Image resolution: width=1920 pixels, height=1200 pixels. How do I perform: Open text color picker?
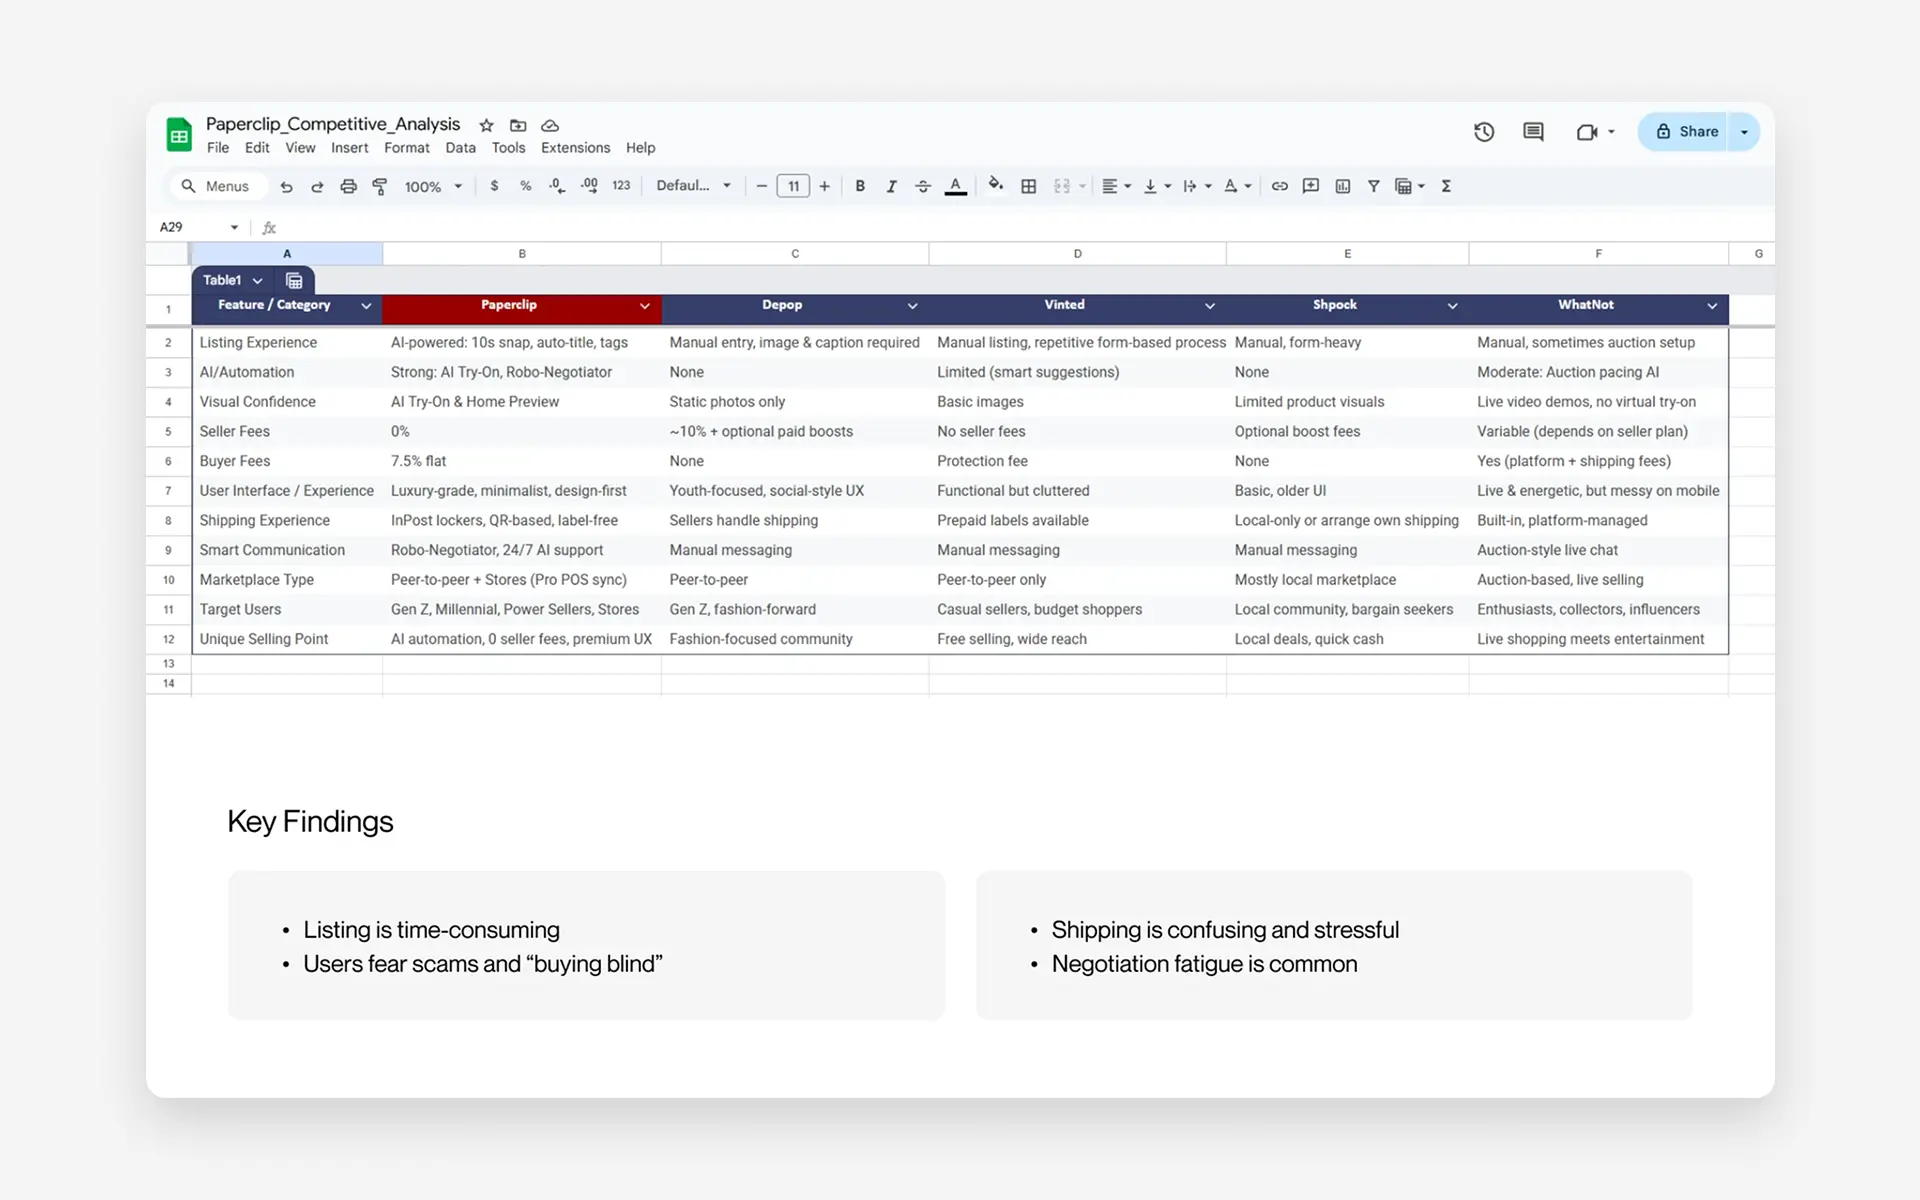(956, 186)
